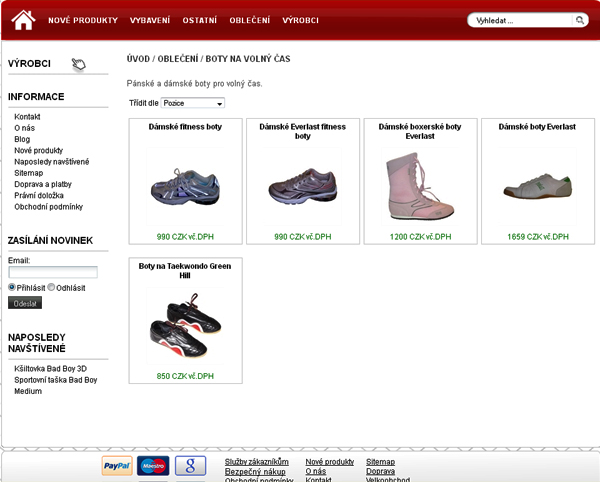Open Kontakt link in sidebar
Viewport: 600px width, 482px height.
(27, 117)
